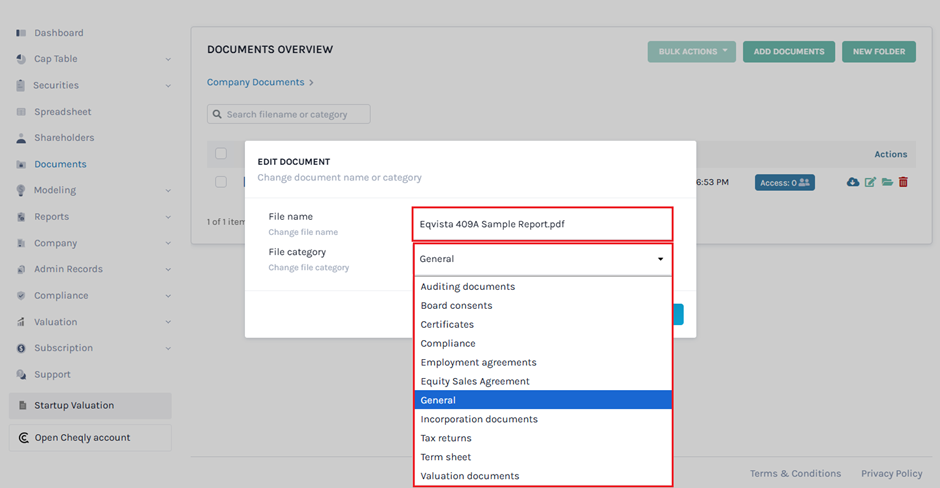Click the File name text field
Viewport: 940px width, 488px height.
tap(542, 224)
